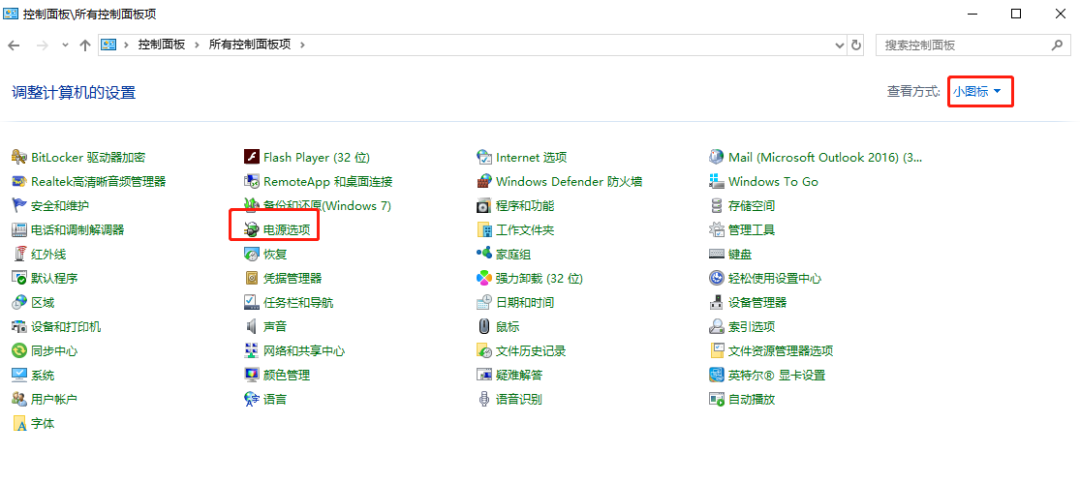Open the 电源选项 icon
This screenshot has height=483, width=1080.
pos(251,230)
